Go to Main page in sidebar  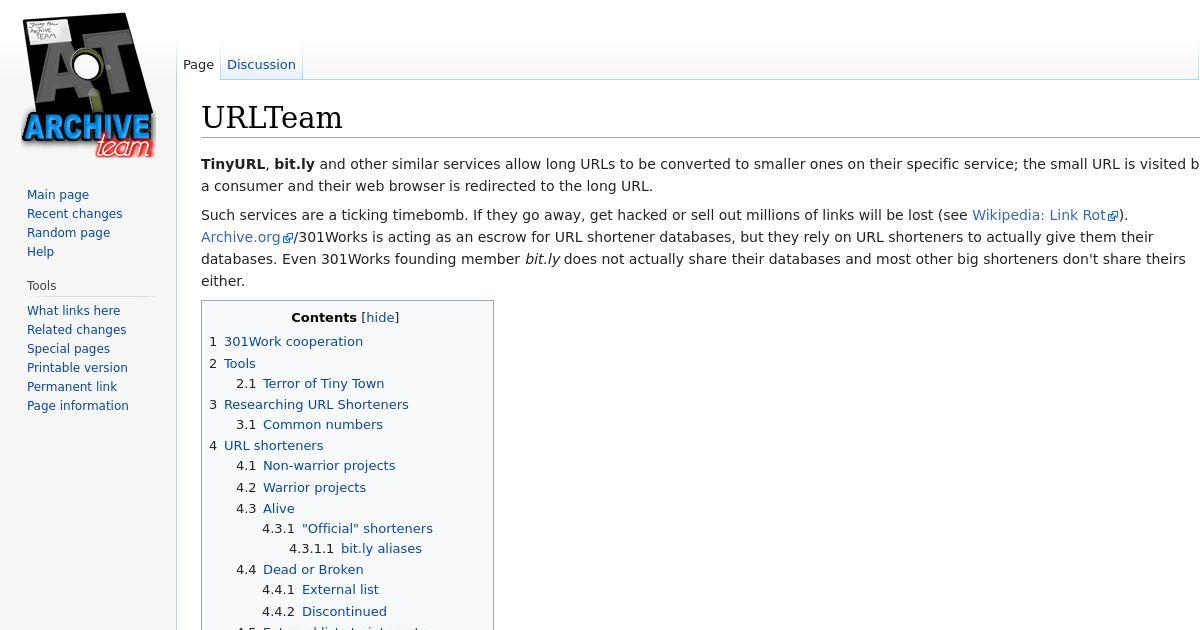58,195
